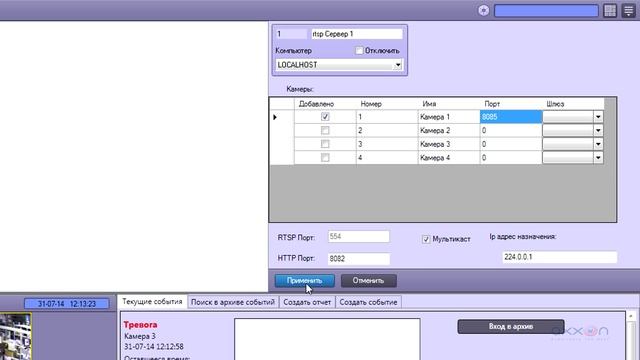This screenshot has width=640, height=360.
Task: Select port cell of Камера 4
Action: click(x=511, y=158)
